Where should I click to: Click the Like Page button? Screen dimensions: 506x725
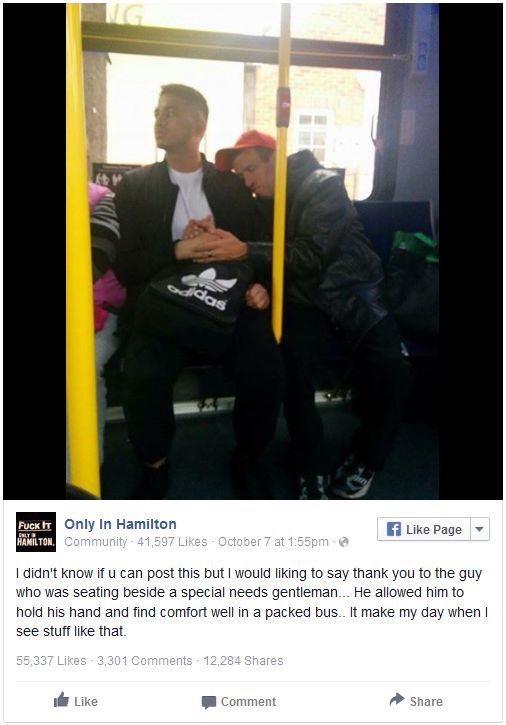[424, 529]
